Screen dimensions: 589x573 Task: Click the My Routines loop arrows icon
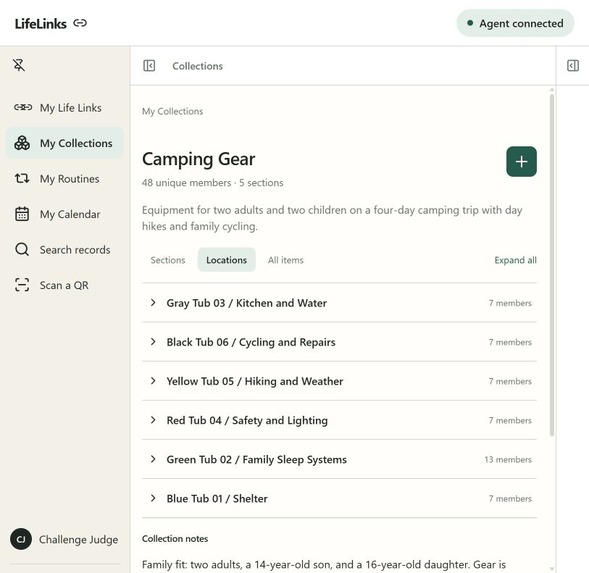point(22,178)
